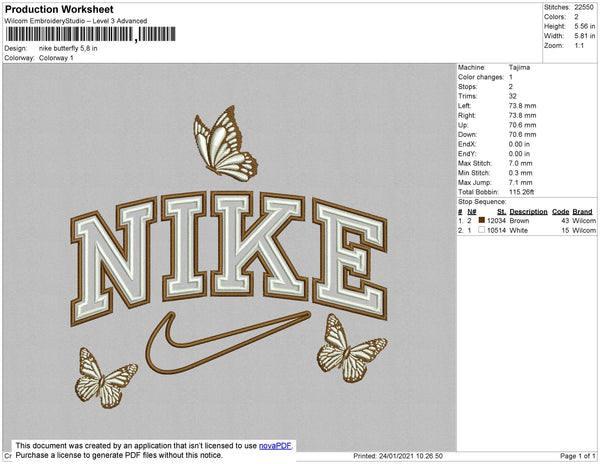This screenshot has width=600, height=464.
Task: Click the 'Code' column header
Action: tap(561, 212)
